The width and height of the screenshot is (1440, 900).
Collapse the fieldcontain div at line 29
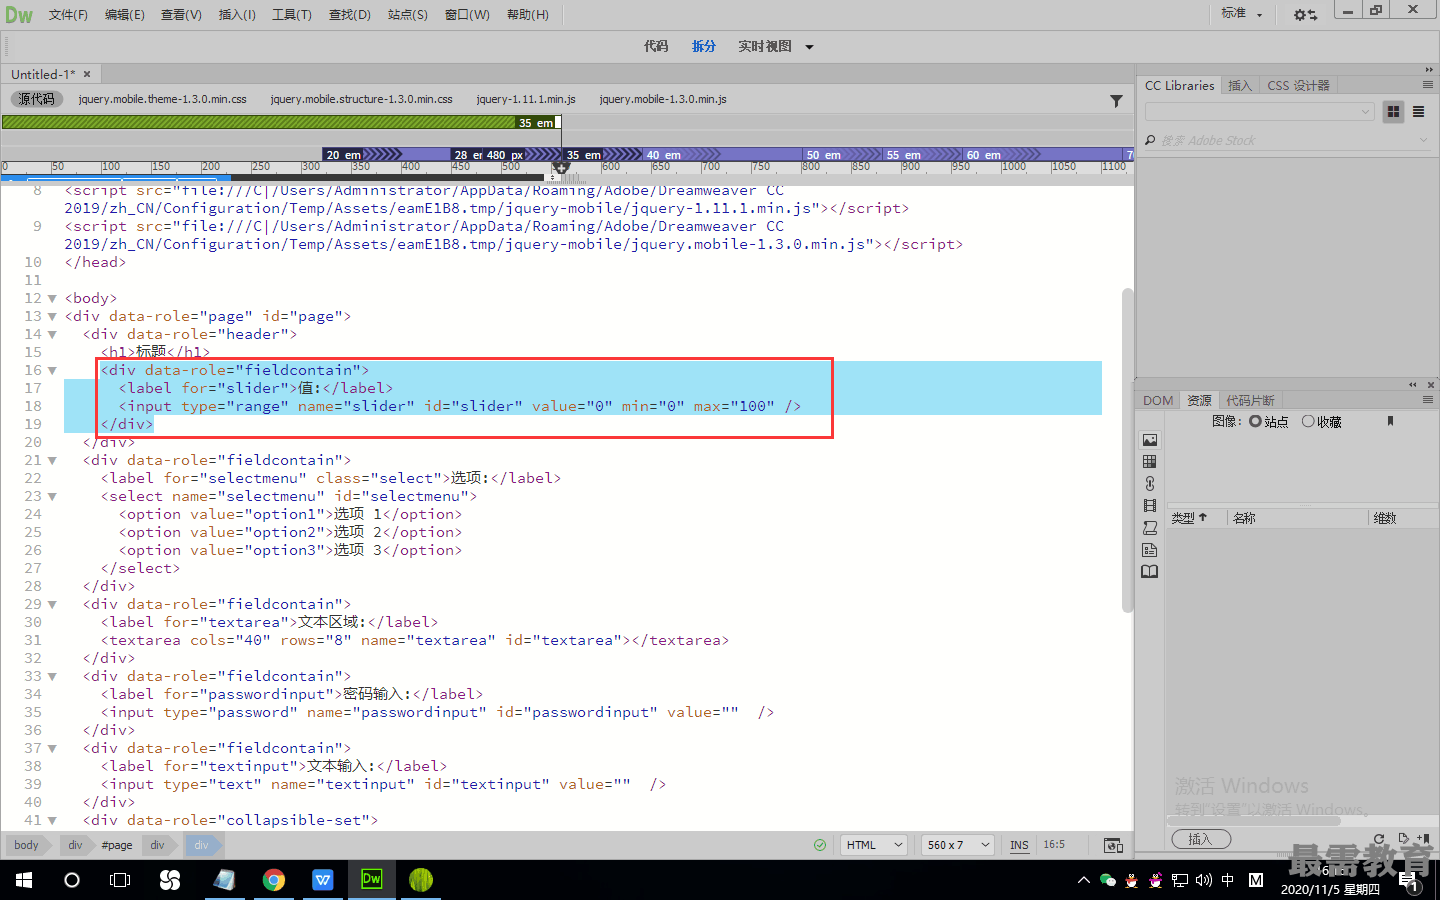52,605
